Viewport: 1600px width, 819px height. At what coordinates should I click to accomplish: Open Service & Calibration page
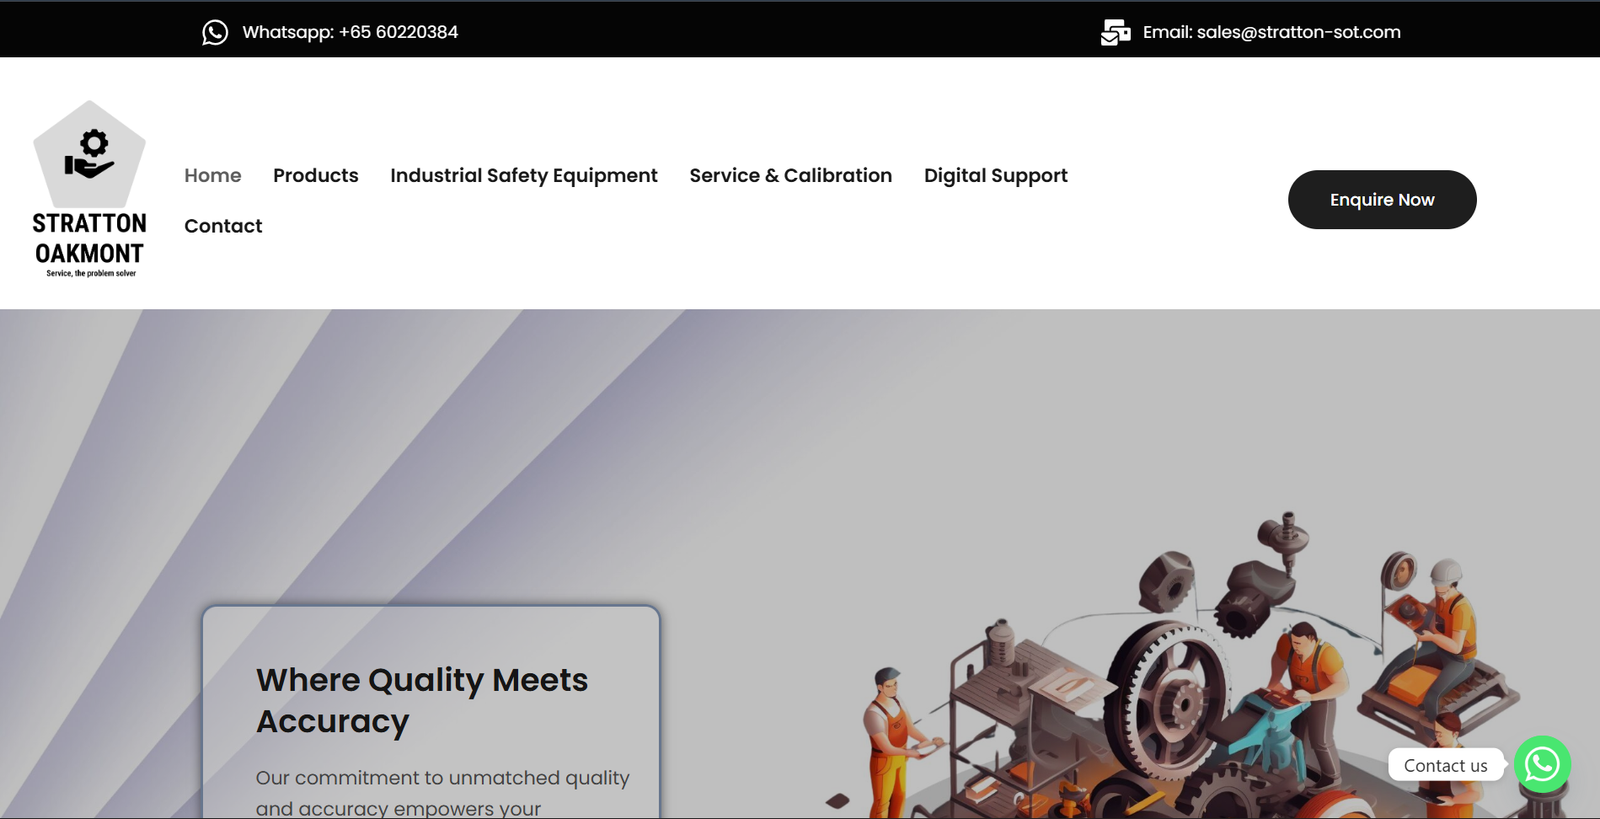pyautogui.click(x=790, y=175)
